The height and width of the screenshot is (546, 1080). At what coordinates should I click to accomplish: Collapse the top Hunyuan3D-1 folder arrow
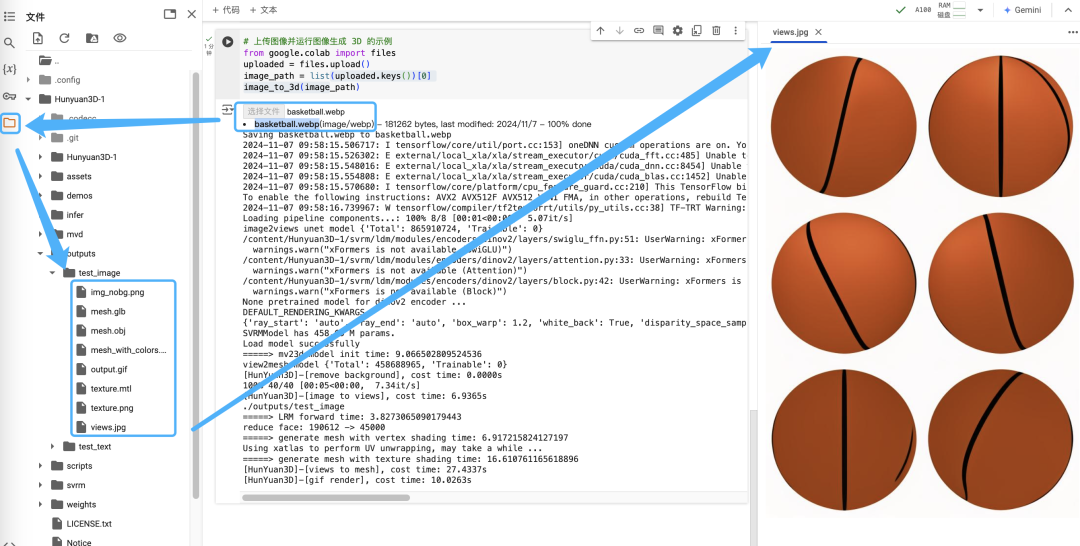tap(28, 99)
